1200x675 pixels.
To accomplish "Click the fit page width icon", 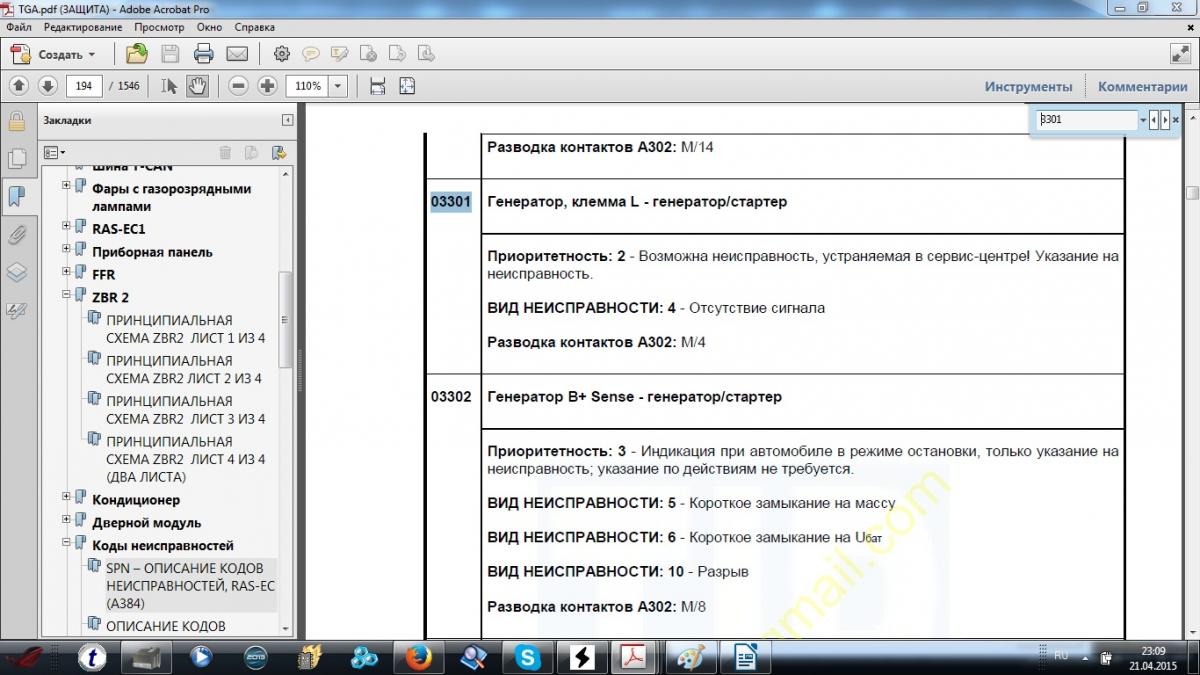I will pos(377,86).
